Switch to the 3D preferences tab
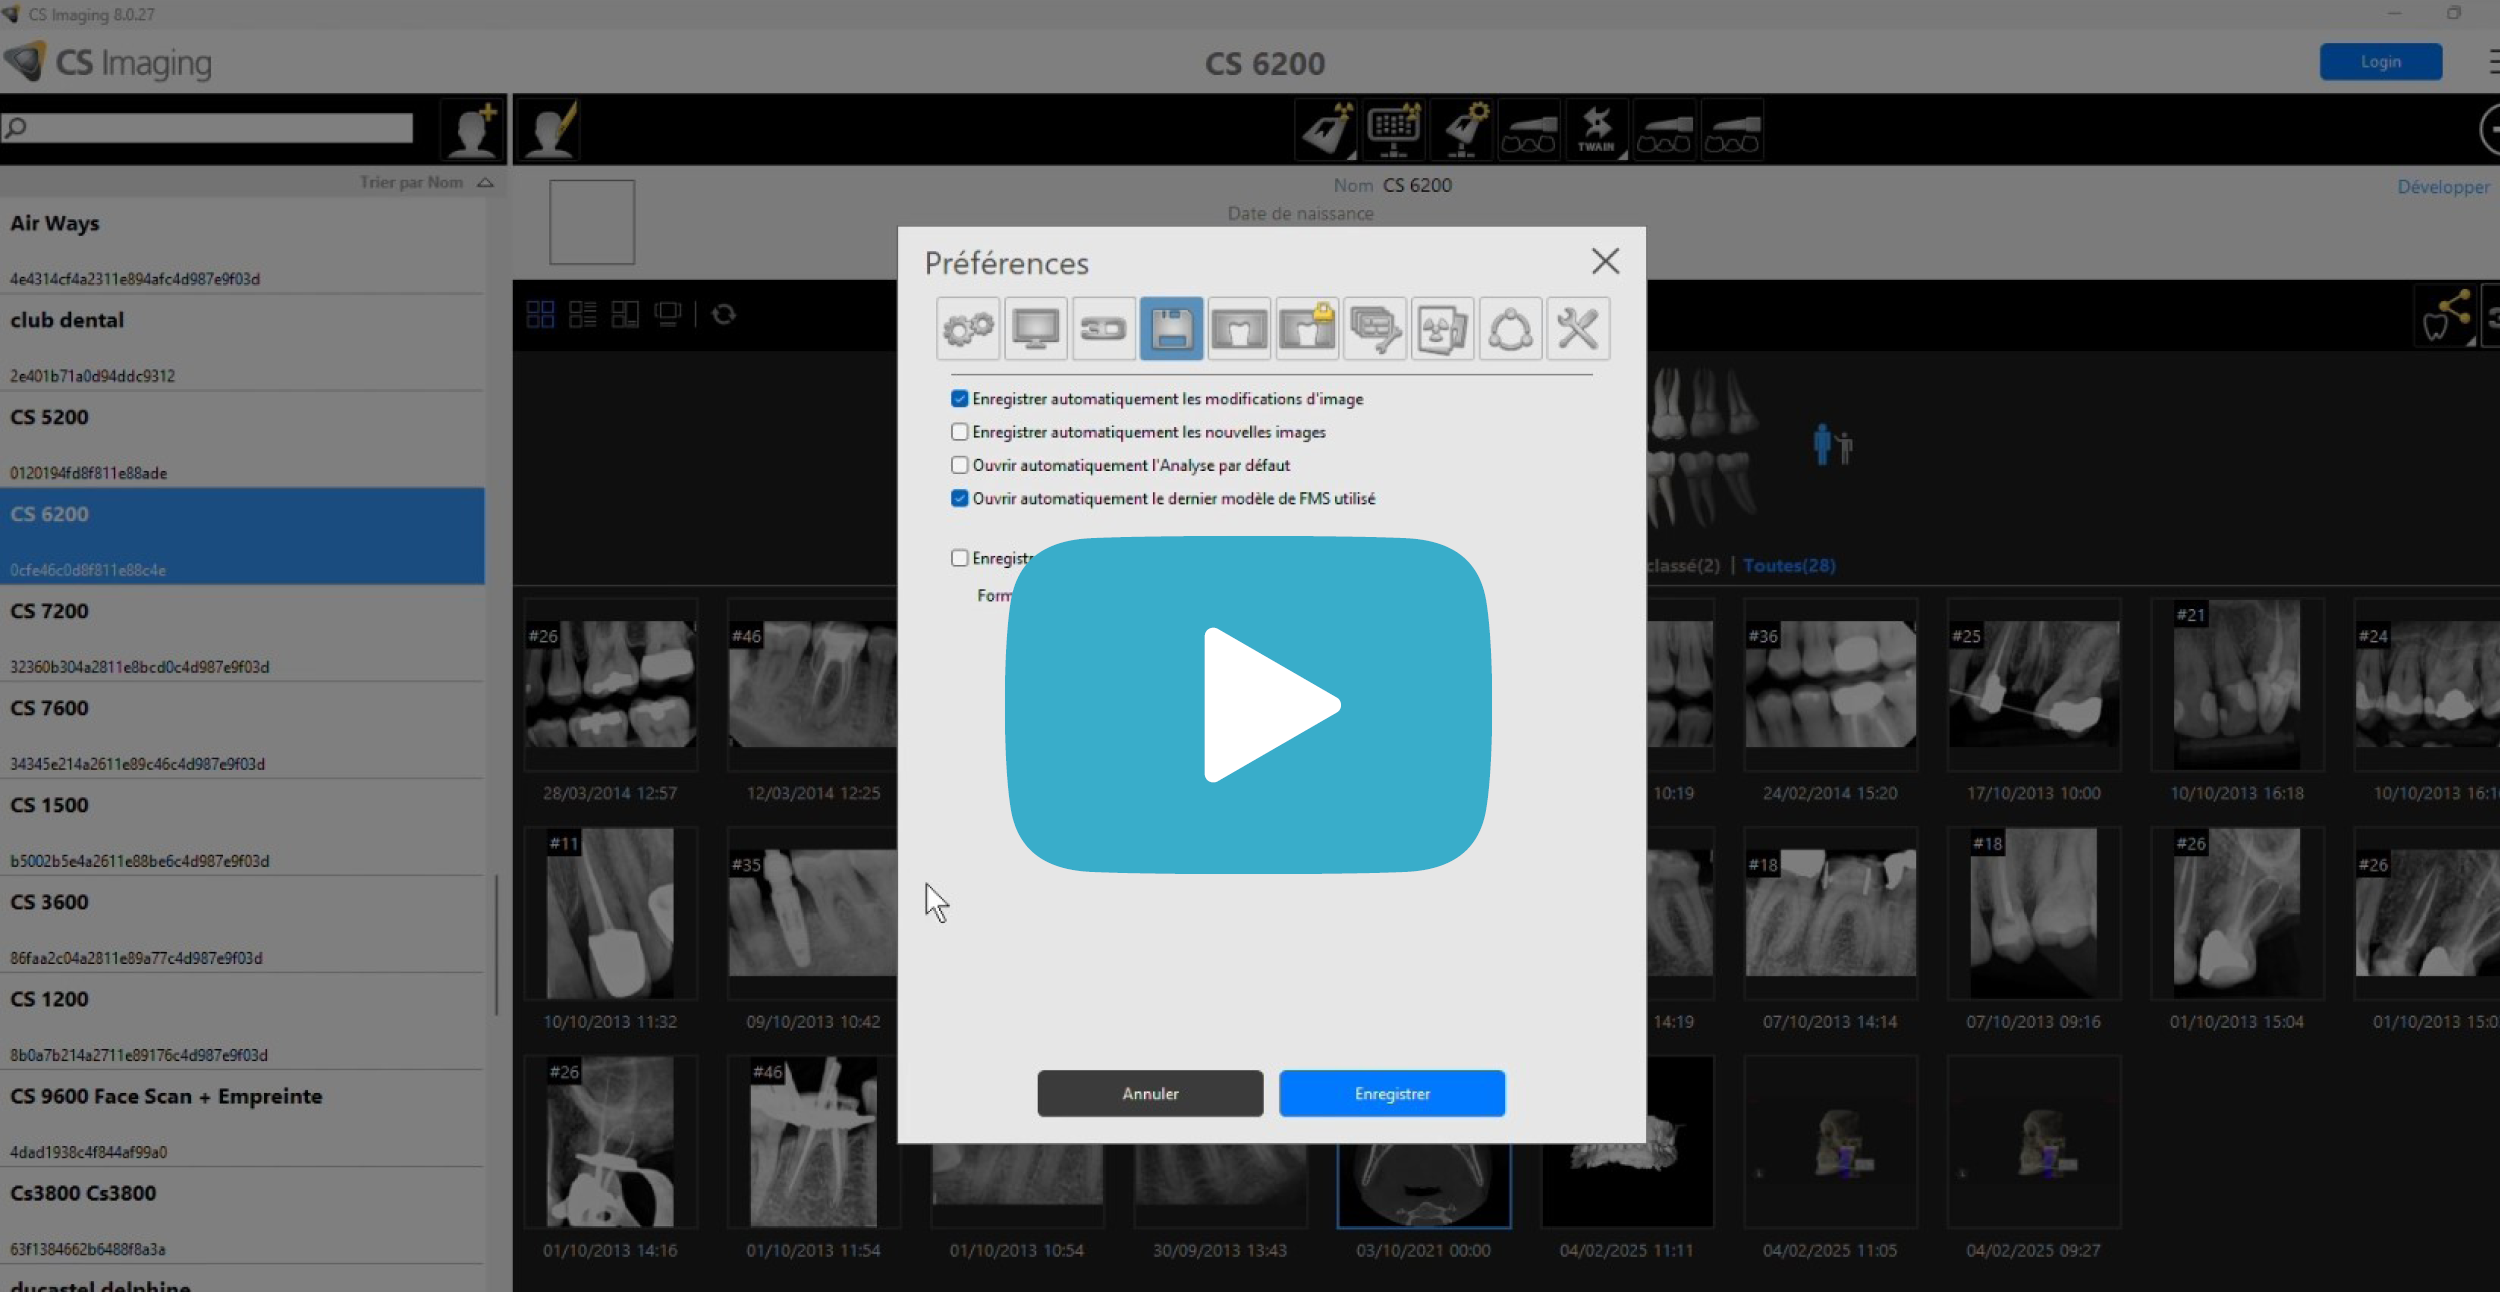 (x=1103, y=328)
